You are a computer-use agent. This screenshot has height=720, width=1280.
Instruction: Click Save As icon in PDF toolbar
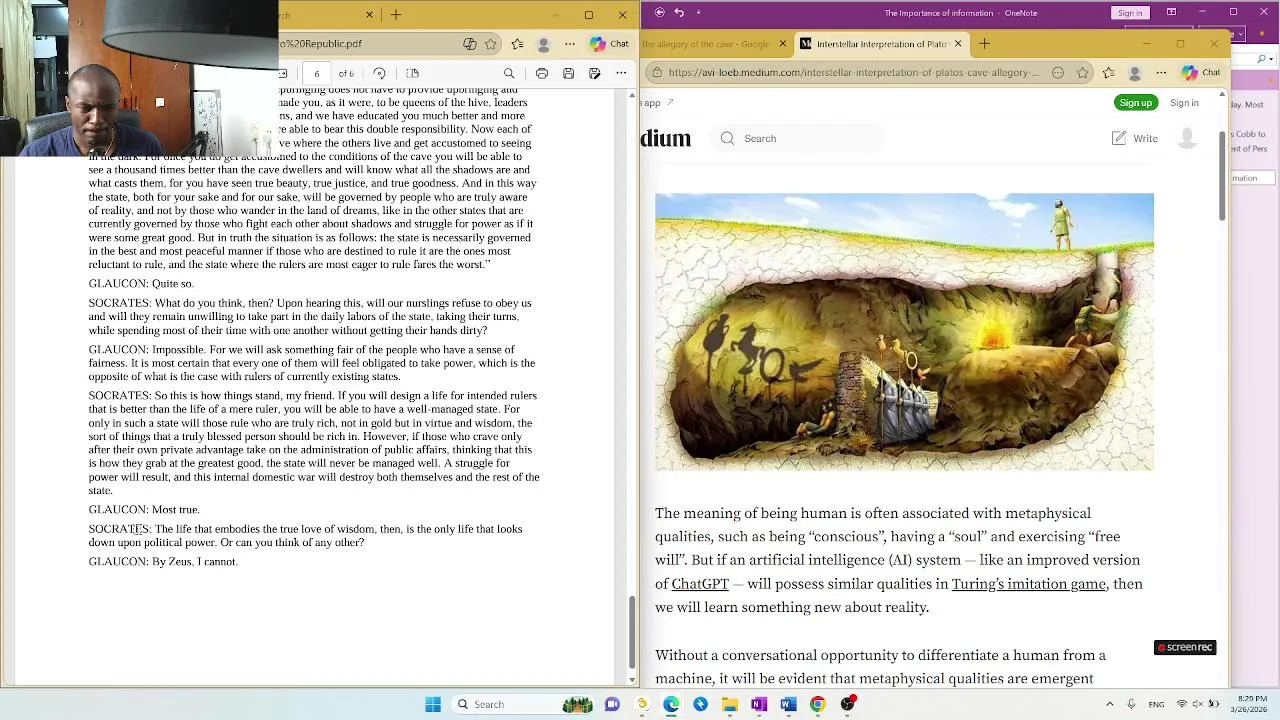coord(595,73)
